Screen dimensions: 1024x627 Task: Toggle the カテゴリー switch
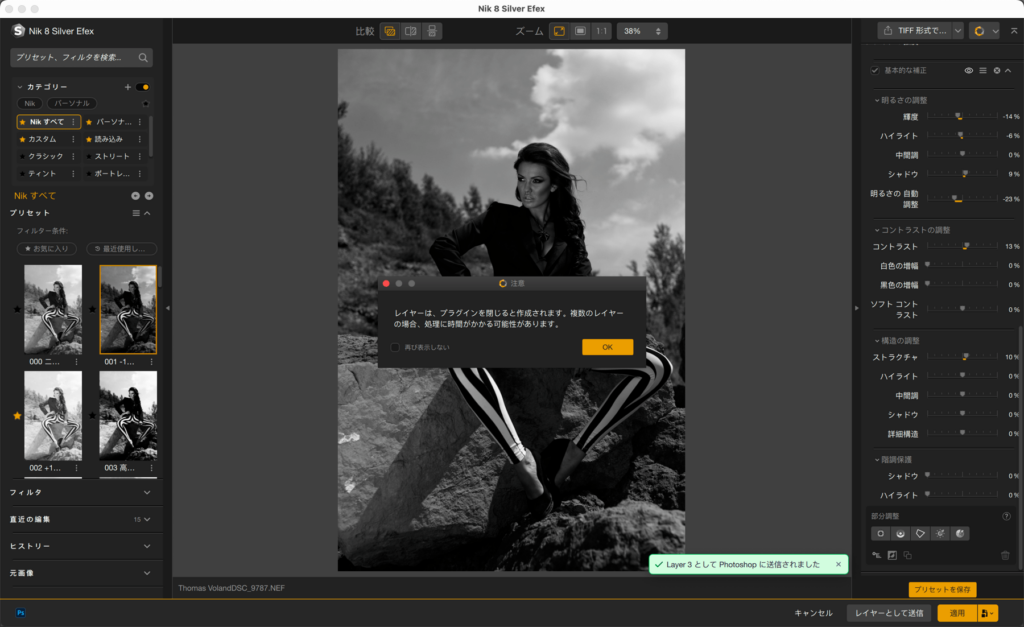(142, 87)
